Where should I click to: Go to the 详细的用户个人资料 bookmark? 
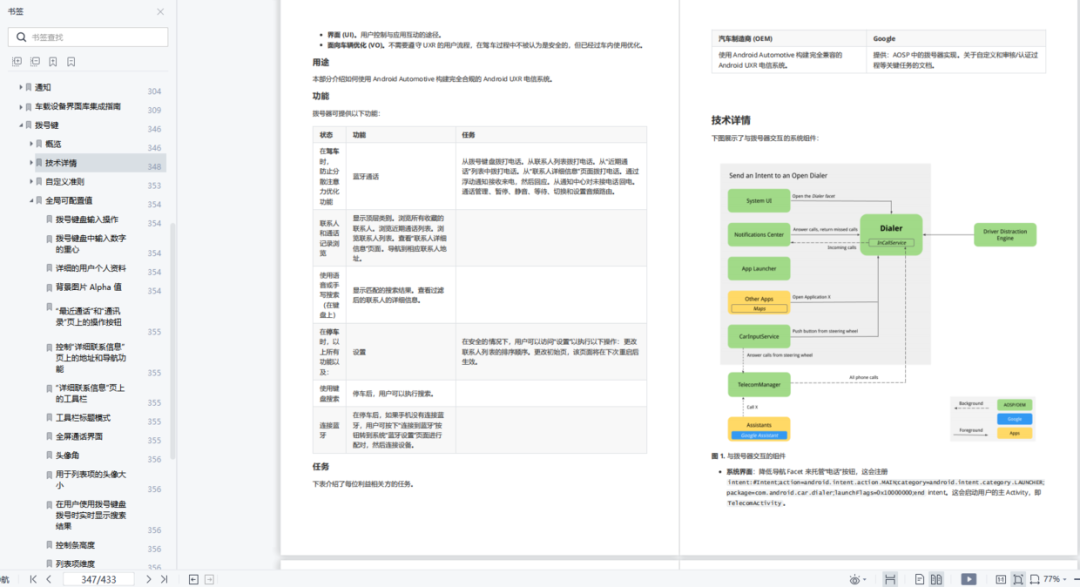point(91,268)
